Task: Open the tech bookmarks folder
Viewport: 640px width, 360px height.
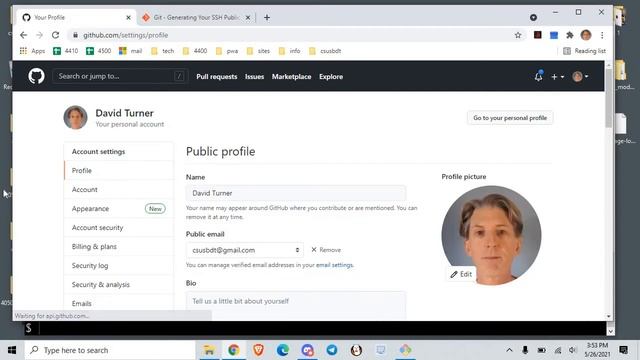Action: click(x=162, y=51)
